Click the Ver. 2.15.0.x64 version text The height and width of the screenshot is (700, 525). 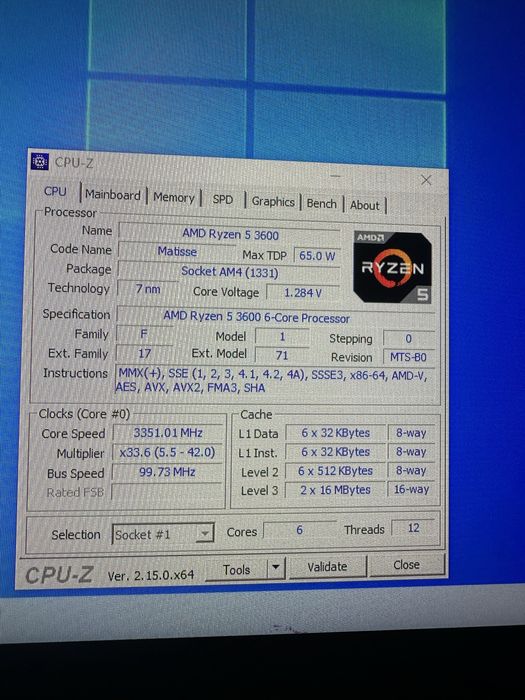click(151, 575)
